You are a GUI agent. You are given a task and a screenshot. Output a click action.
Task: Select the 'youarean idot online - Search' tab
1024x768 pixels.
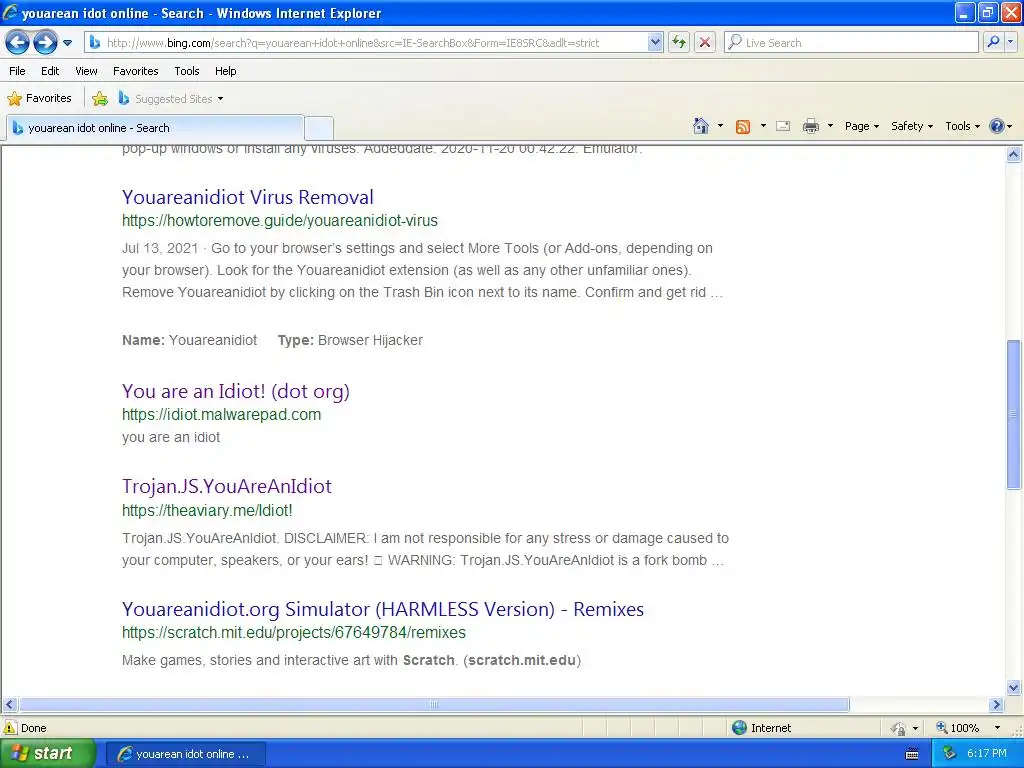(x=155, y=128)
